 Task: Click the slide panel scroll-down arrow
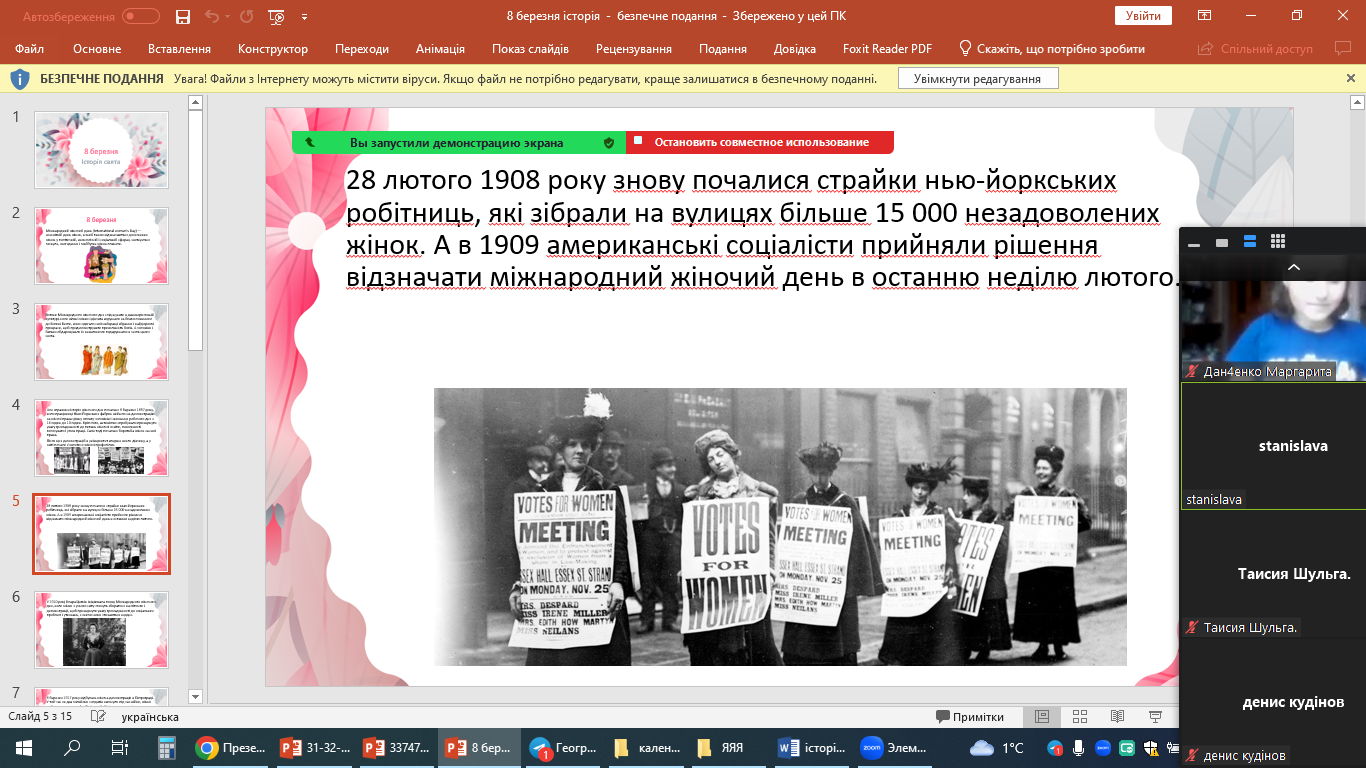[196, 697]
